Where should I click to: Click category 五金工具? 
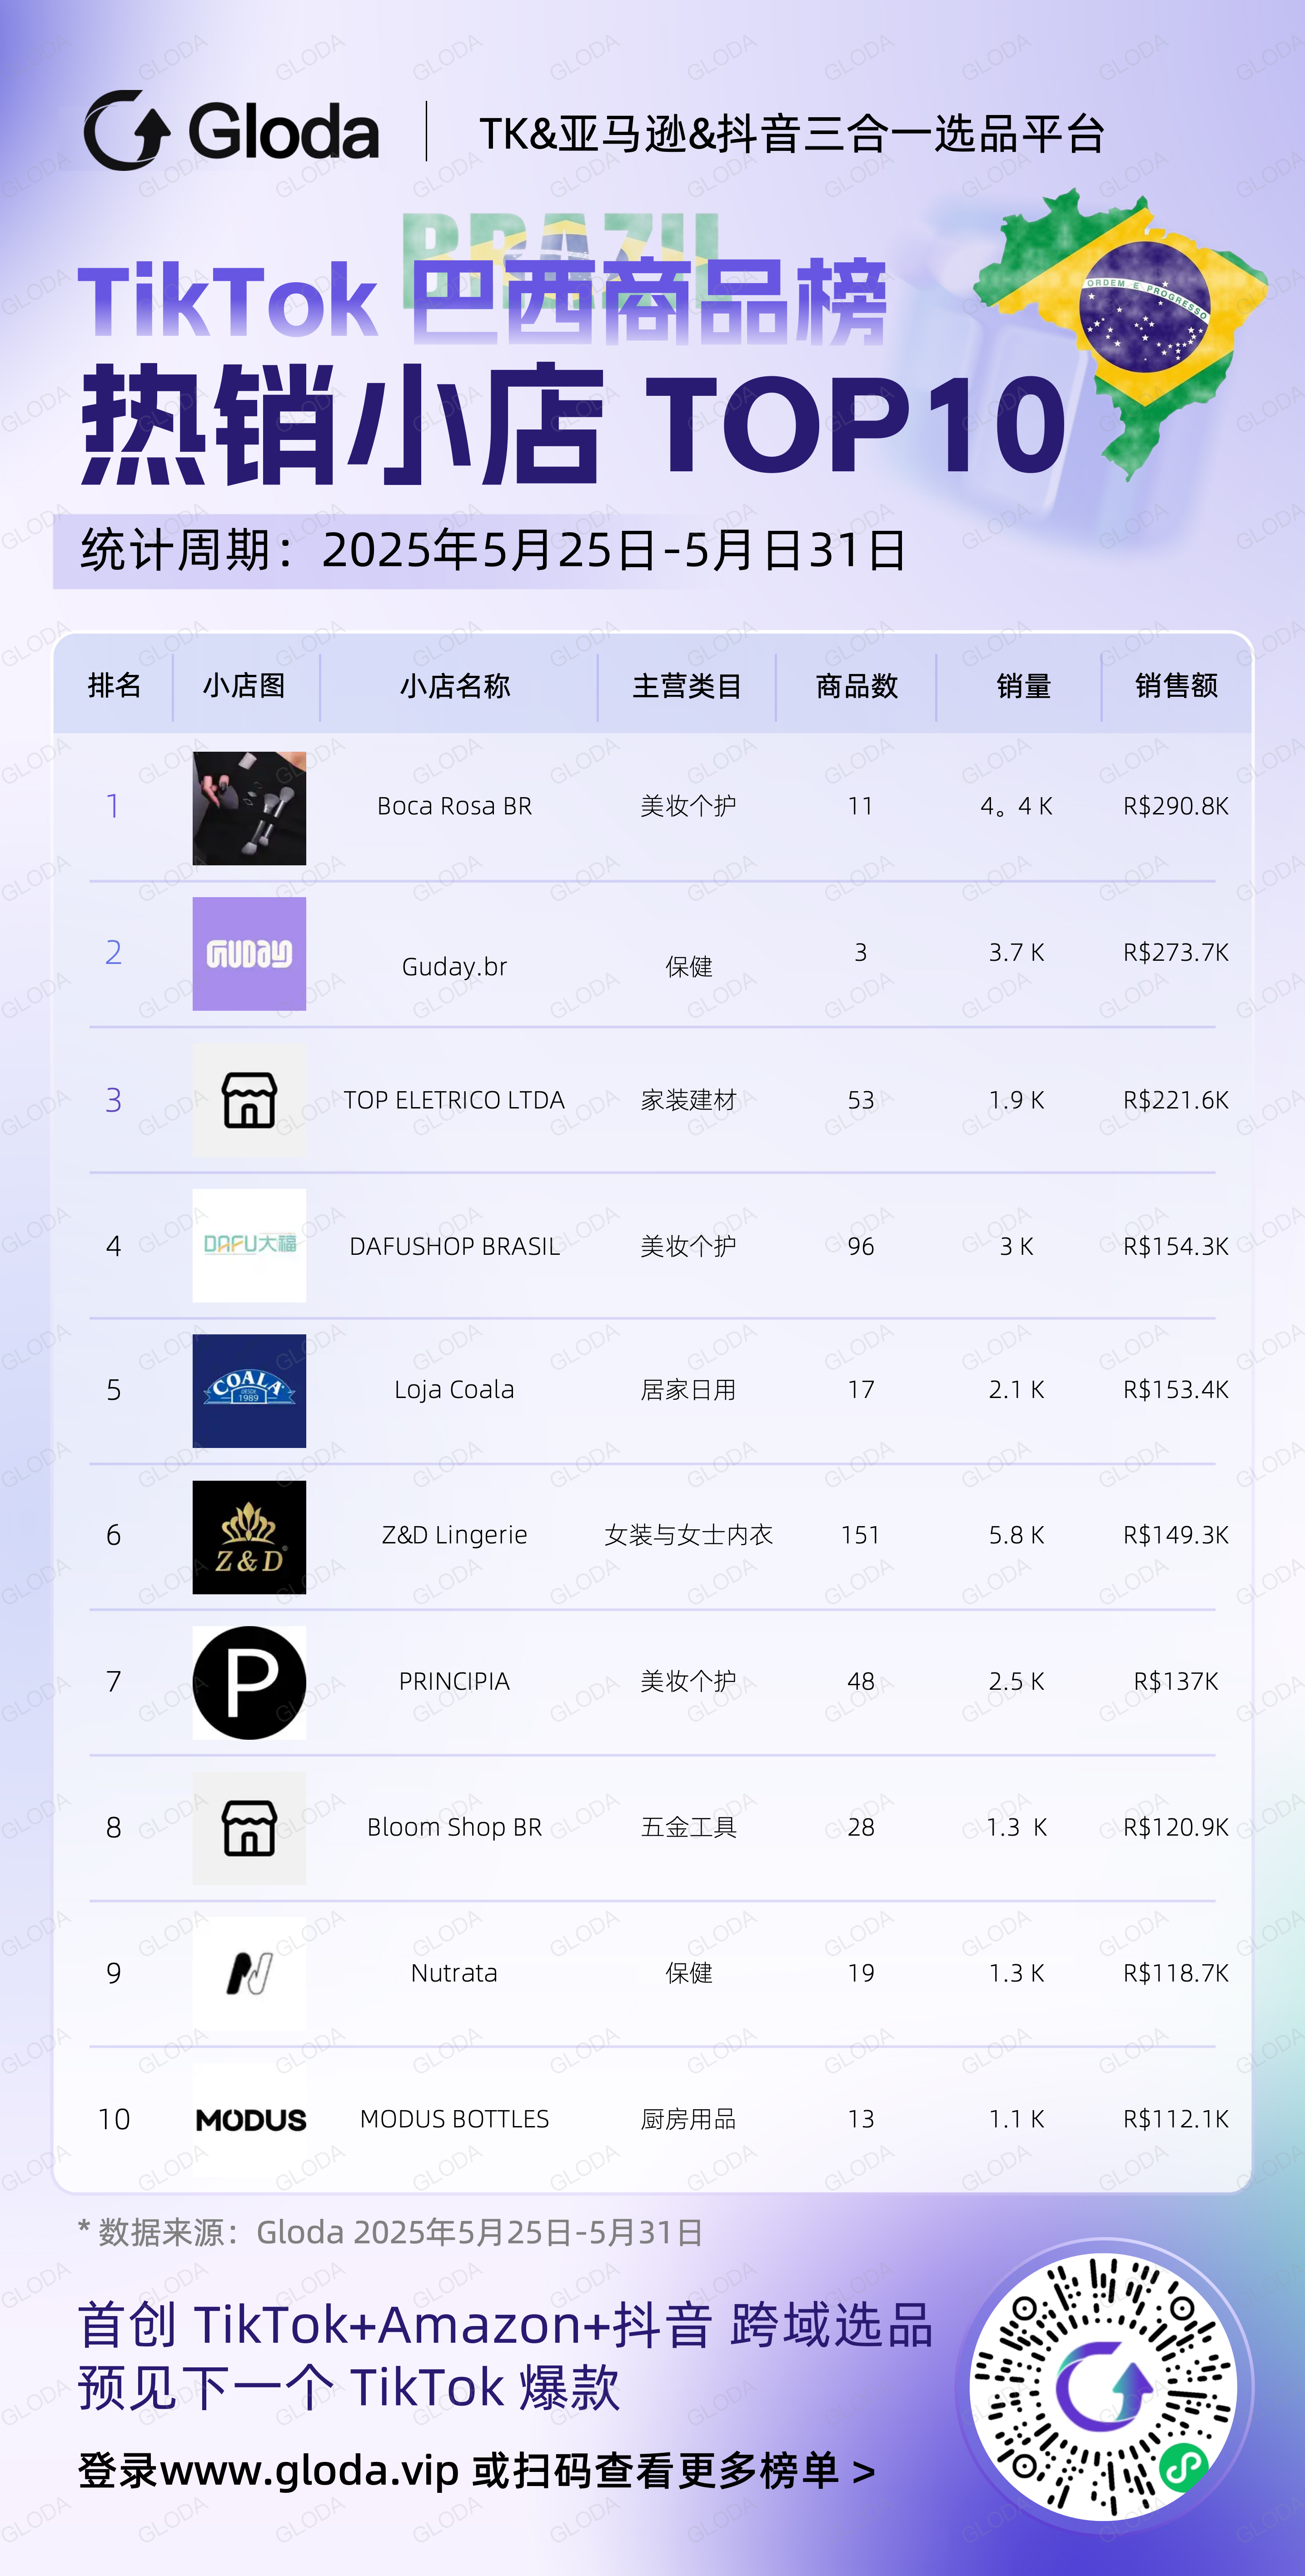pos(688,1827)
